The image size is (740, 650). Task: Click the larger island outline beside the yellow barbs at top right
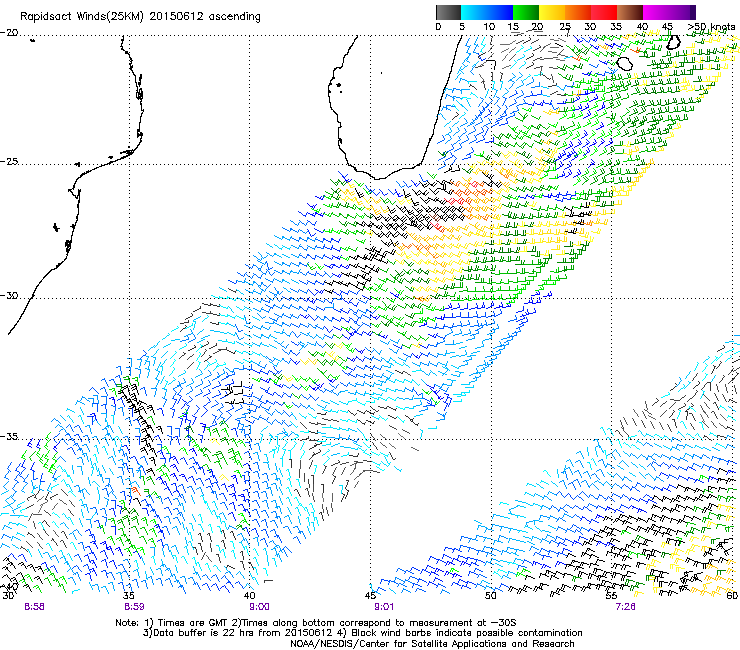tap(625, 63)
